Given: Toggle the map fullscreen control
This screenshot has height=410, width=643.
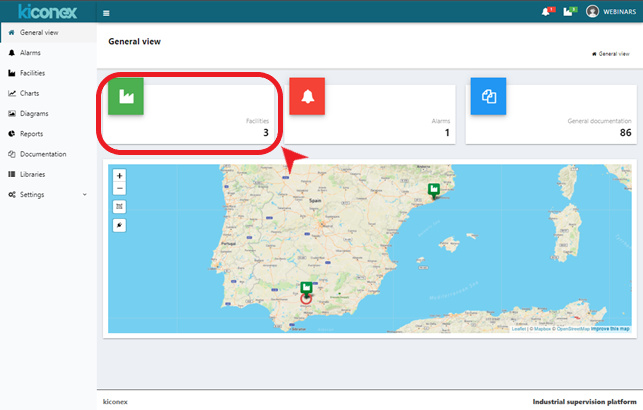Looking at the screenshot, I should (120, 206).
